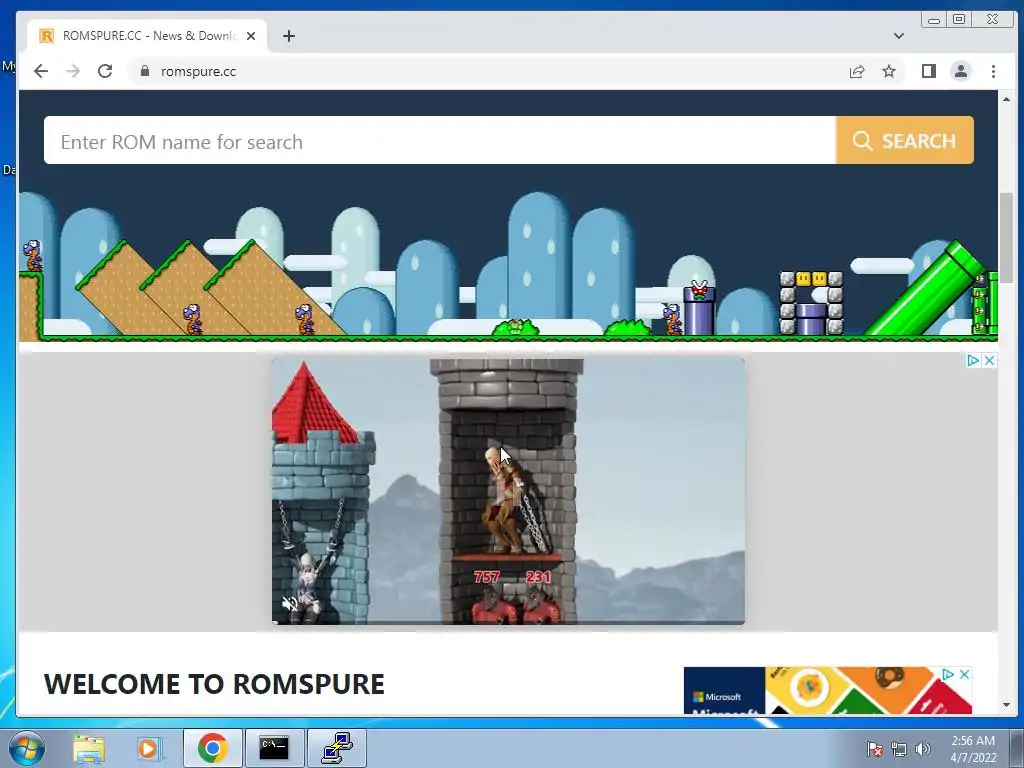The width and height of the screenshot is (1024, 768).
Task: Open Windows Explorer from the taskbar
Action: point(89,748)
